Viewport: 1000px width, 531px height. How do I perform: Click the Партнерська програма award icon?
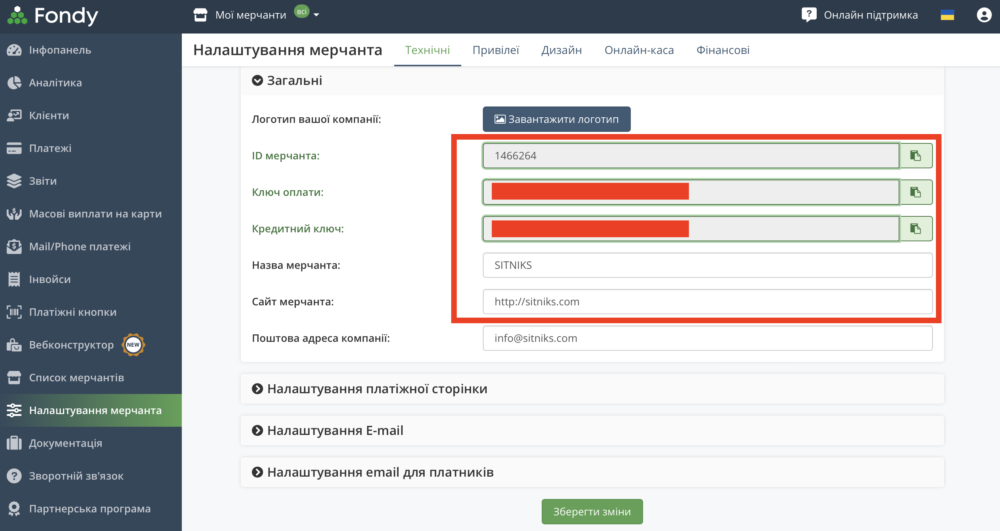(x=14, y=509)
